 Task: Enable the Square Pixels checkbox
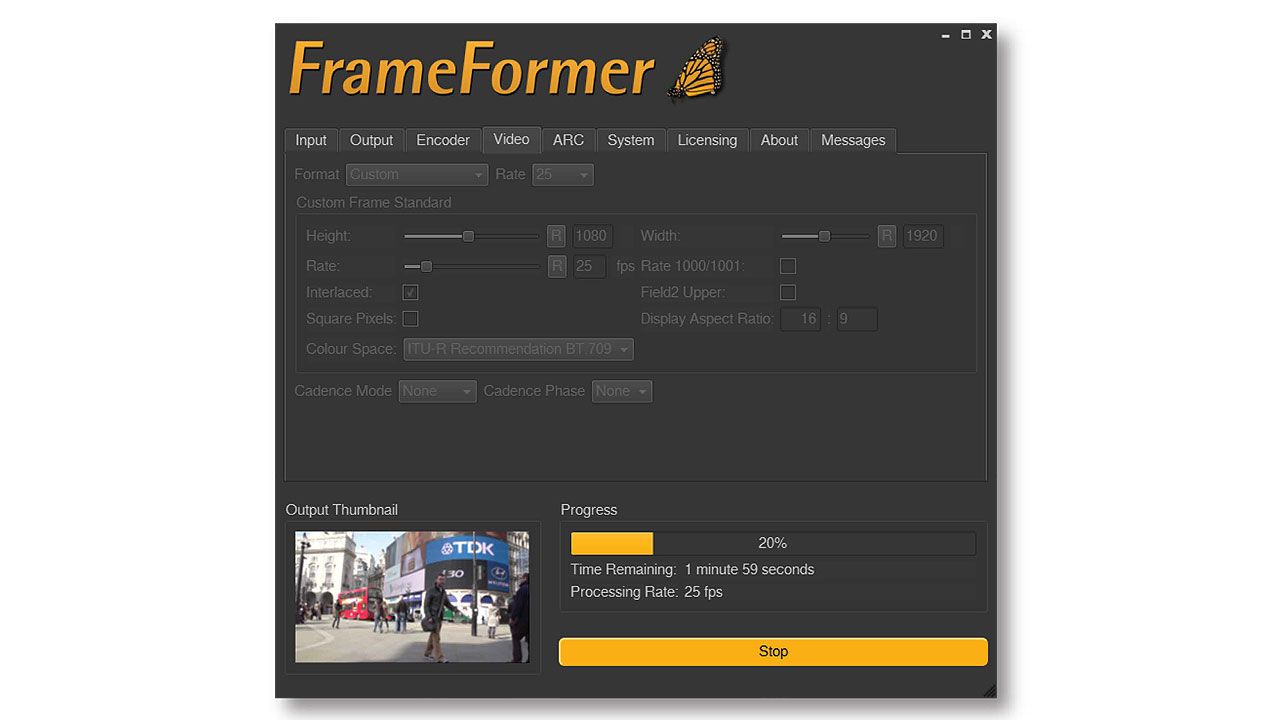click(410, 319)
